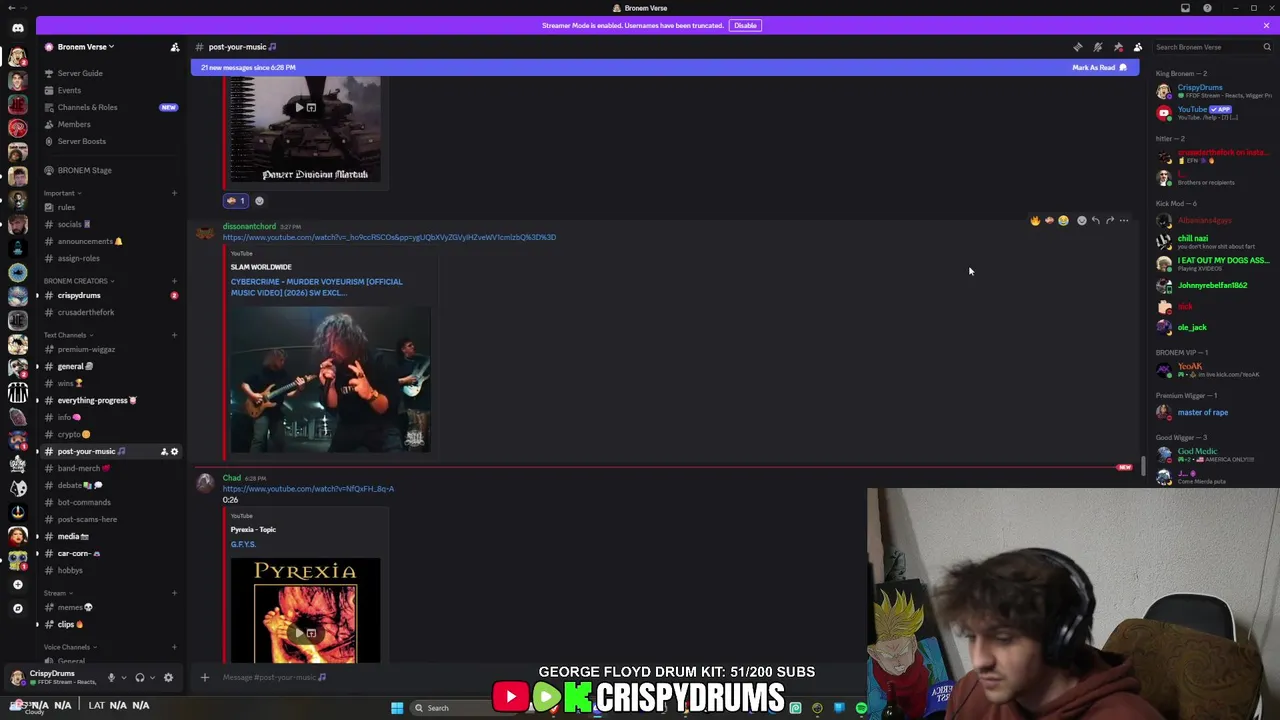1280x720 pixels.
Task: Open attachment plus in message box
Action: (x=205, y=677)
